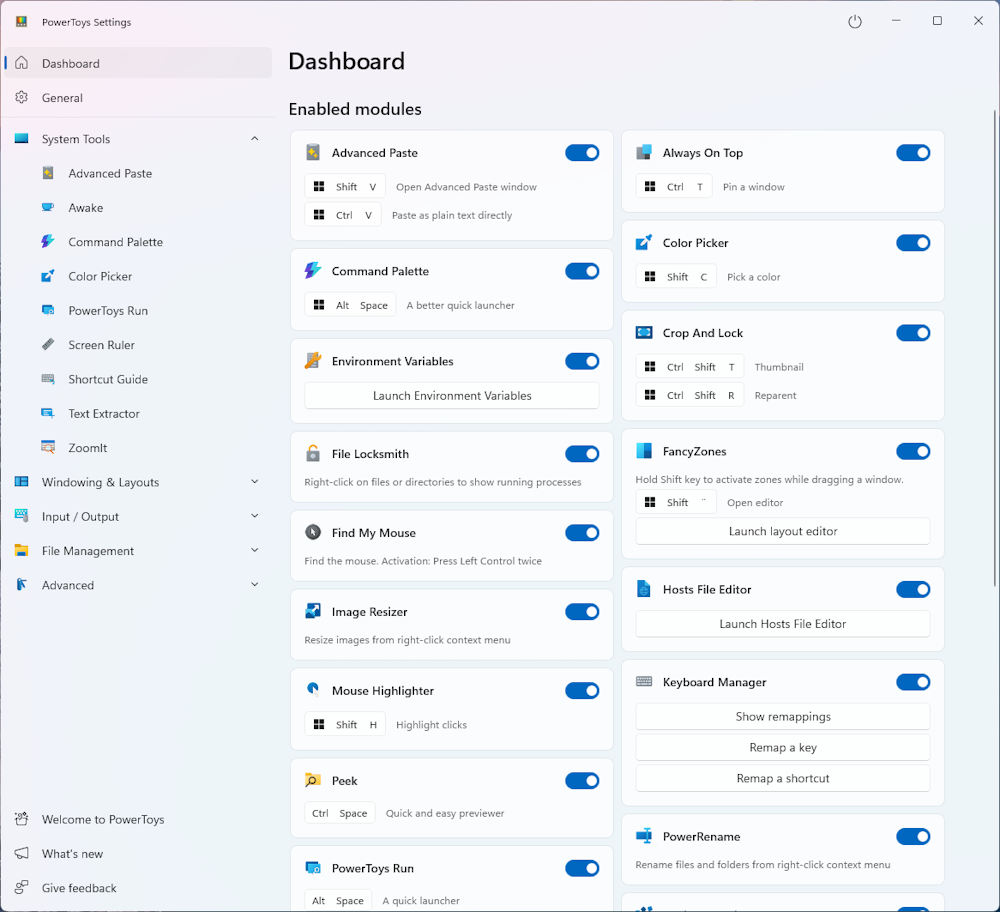1000x912 pixels.
Task: Click the Crop And Lock card icon
Action: pos(643,332)
